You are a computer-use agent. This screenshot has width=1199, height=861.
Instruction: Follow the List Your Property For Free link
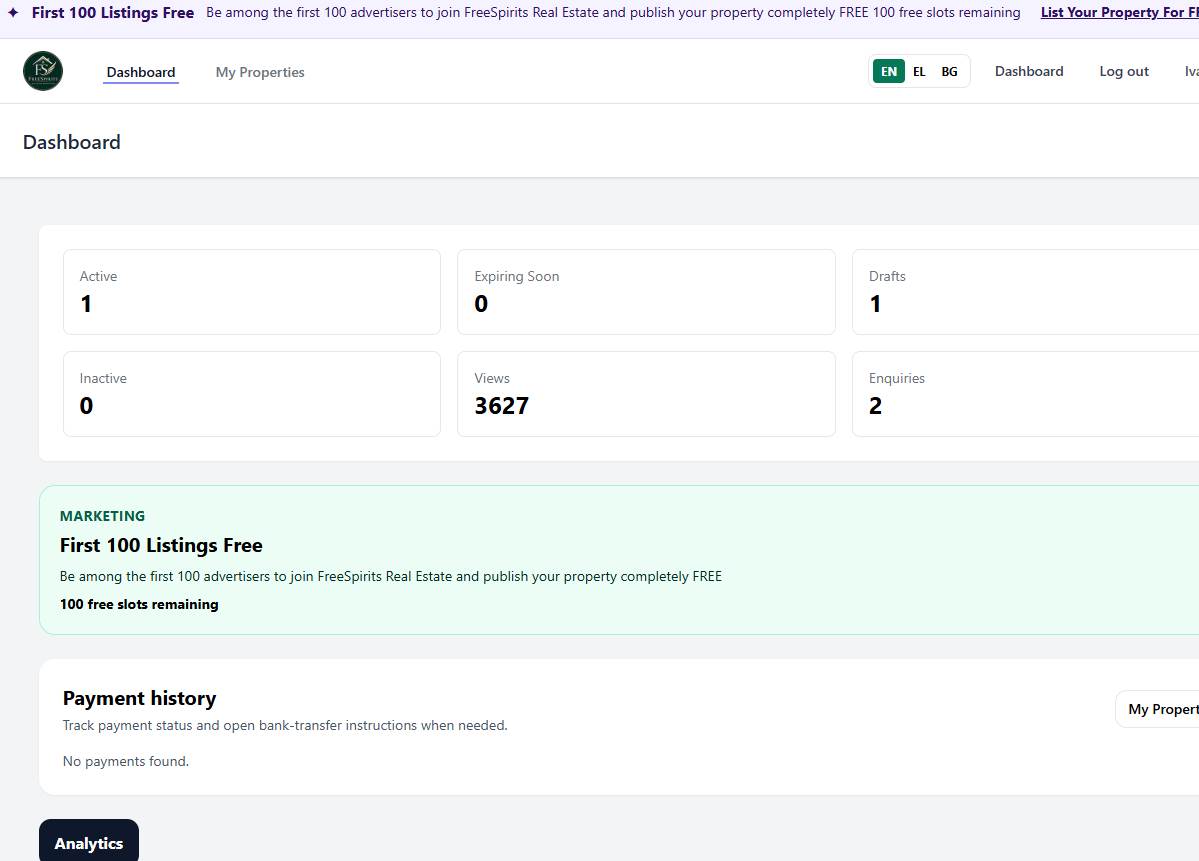(x=1119, y=12)
